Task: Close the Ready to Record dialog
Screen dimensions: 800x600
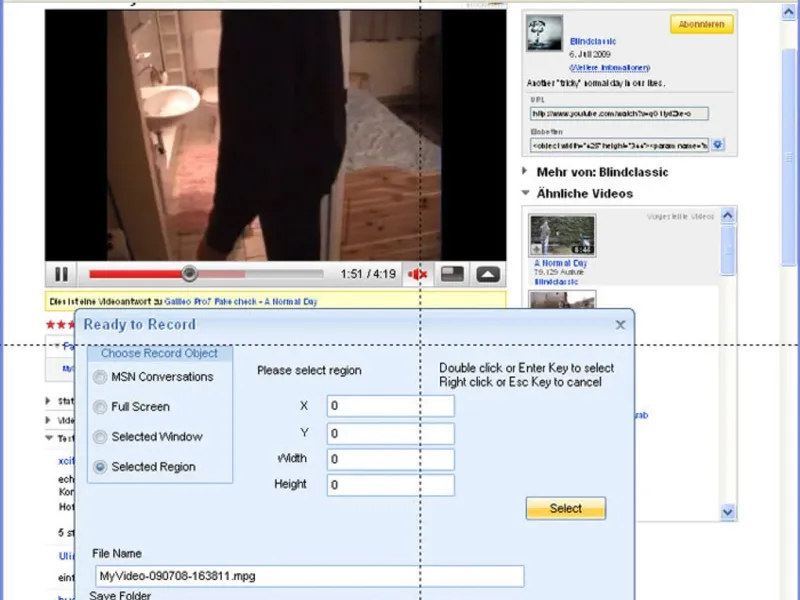Action: tap(620, 325)
